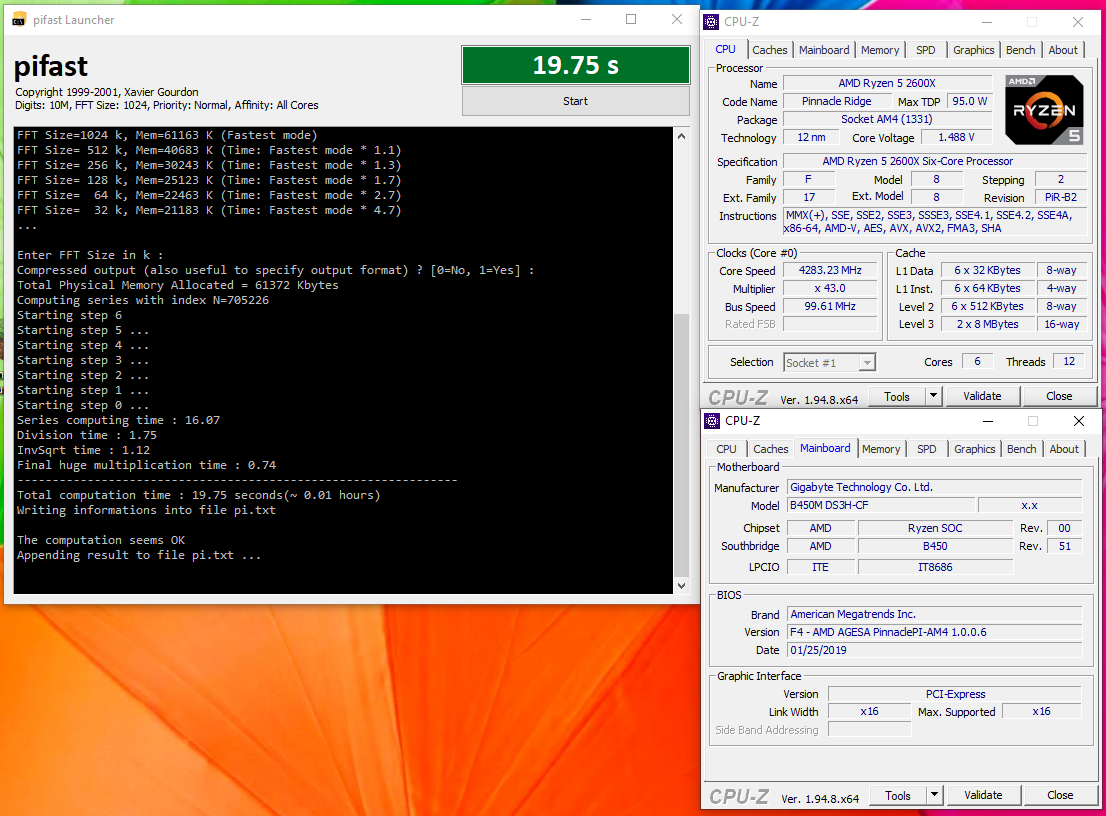
Task: Expand Tools dropdown arrow in lower CPU-Z window
Action: (x=934, y=796)
